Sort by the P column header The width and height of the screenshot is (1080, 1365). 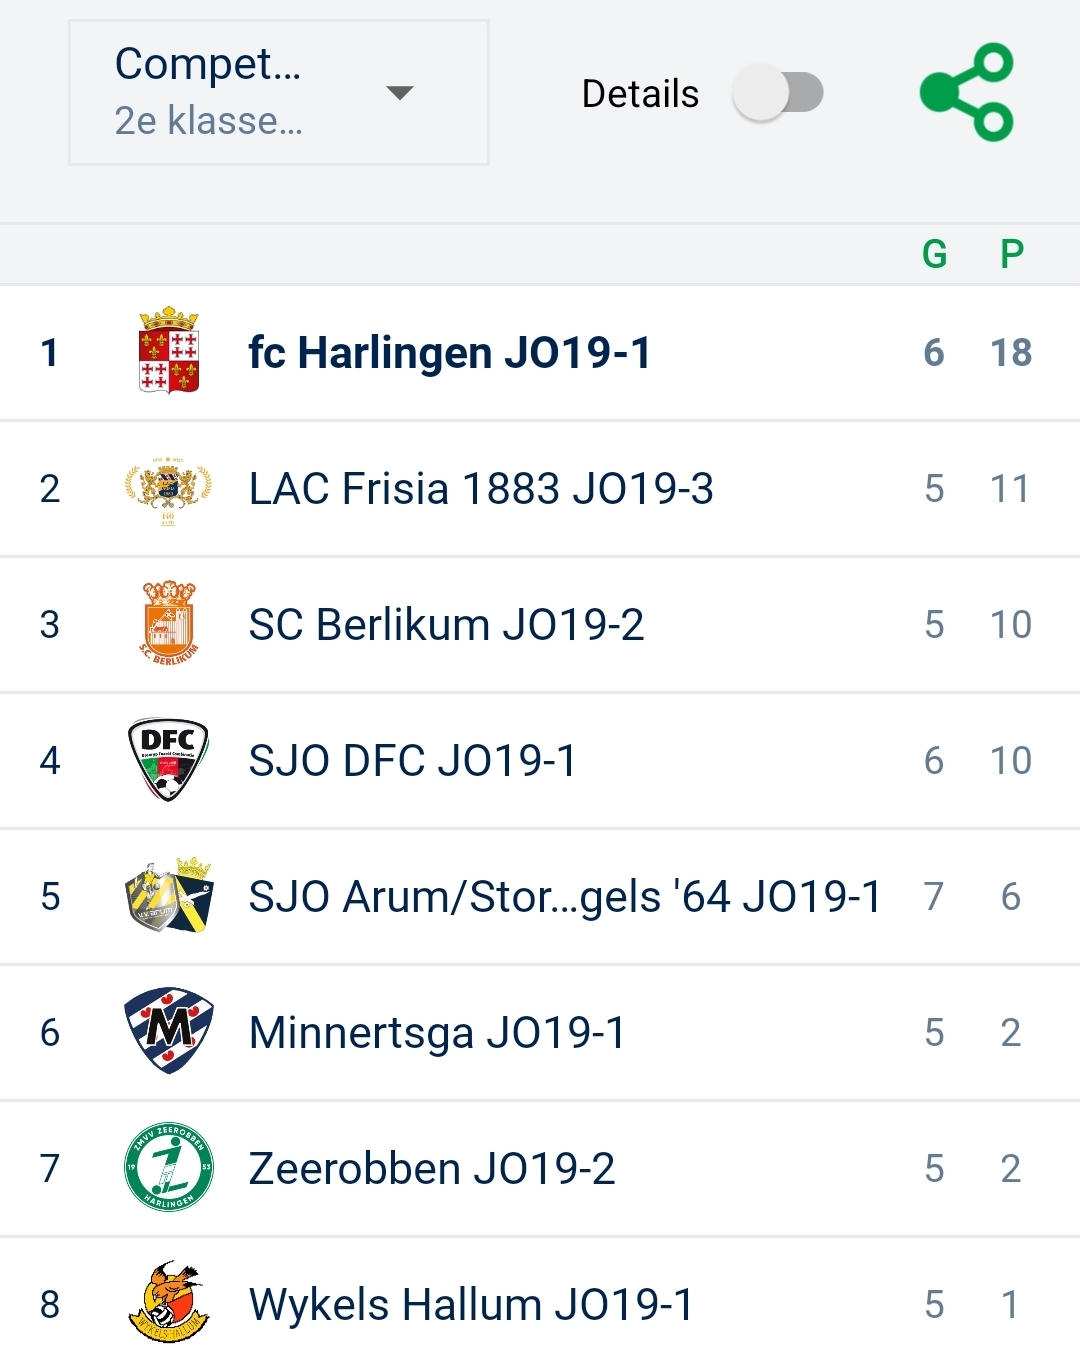1012,254
